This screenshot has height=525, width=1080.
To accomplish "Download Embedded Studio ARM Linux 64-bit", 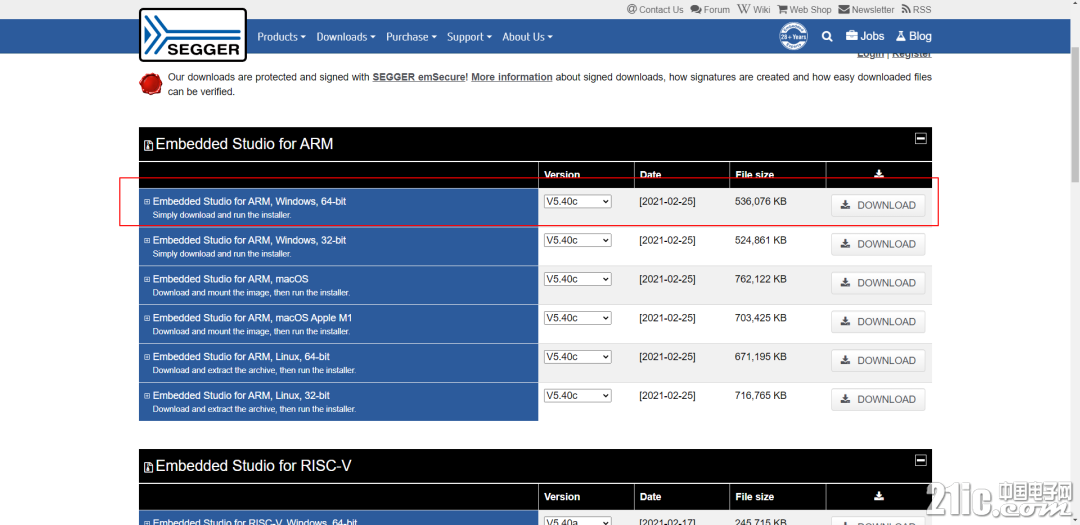I will (878, 360).
